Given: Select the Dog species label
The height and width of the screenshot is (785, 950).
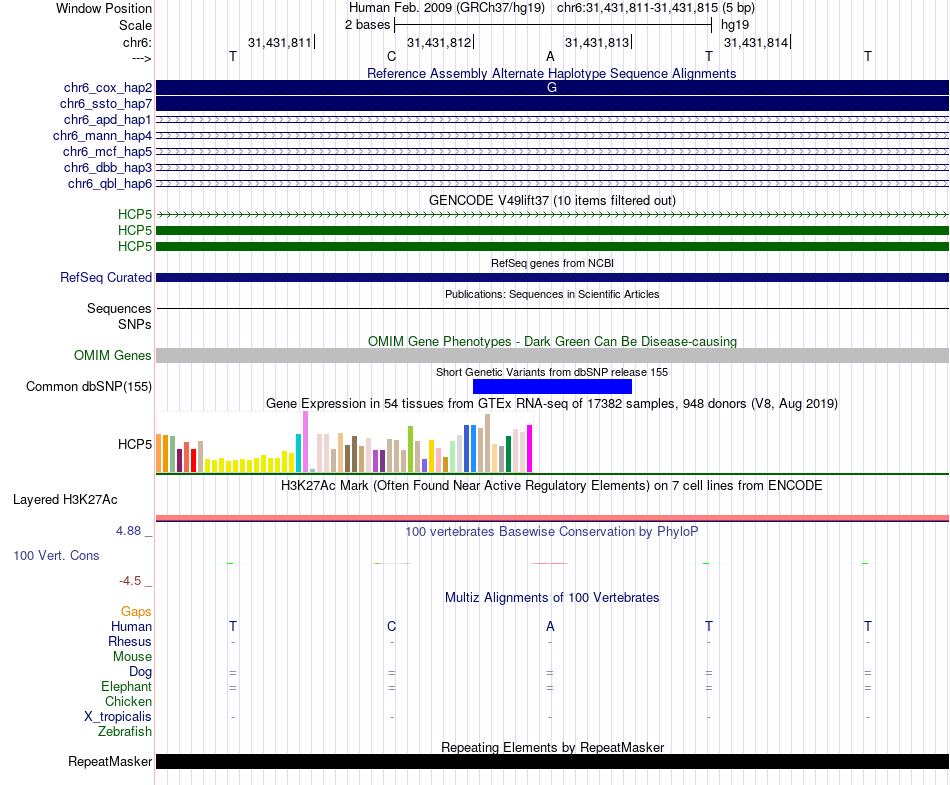Looking at the screenshot, I should (x=140, y=671).
